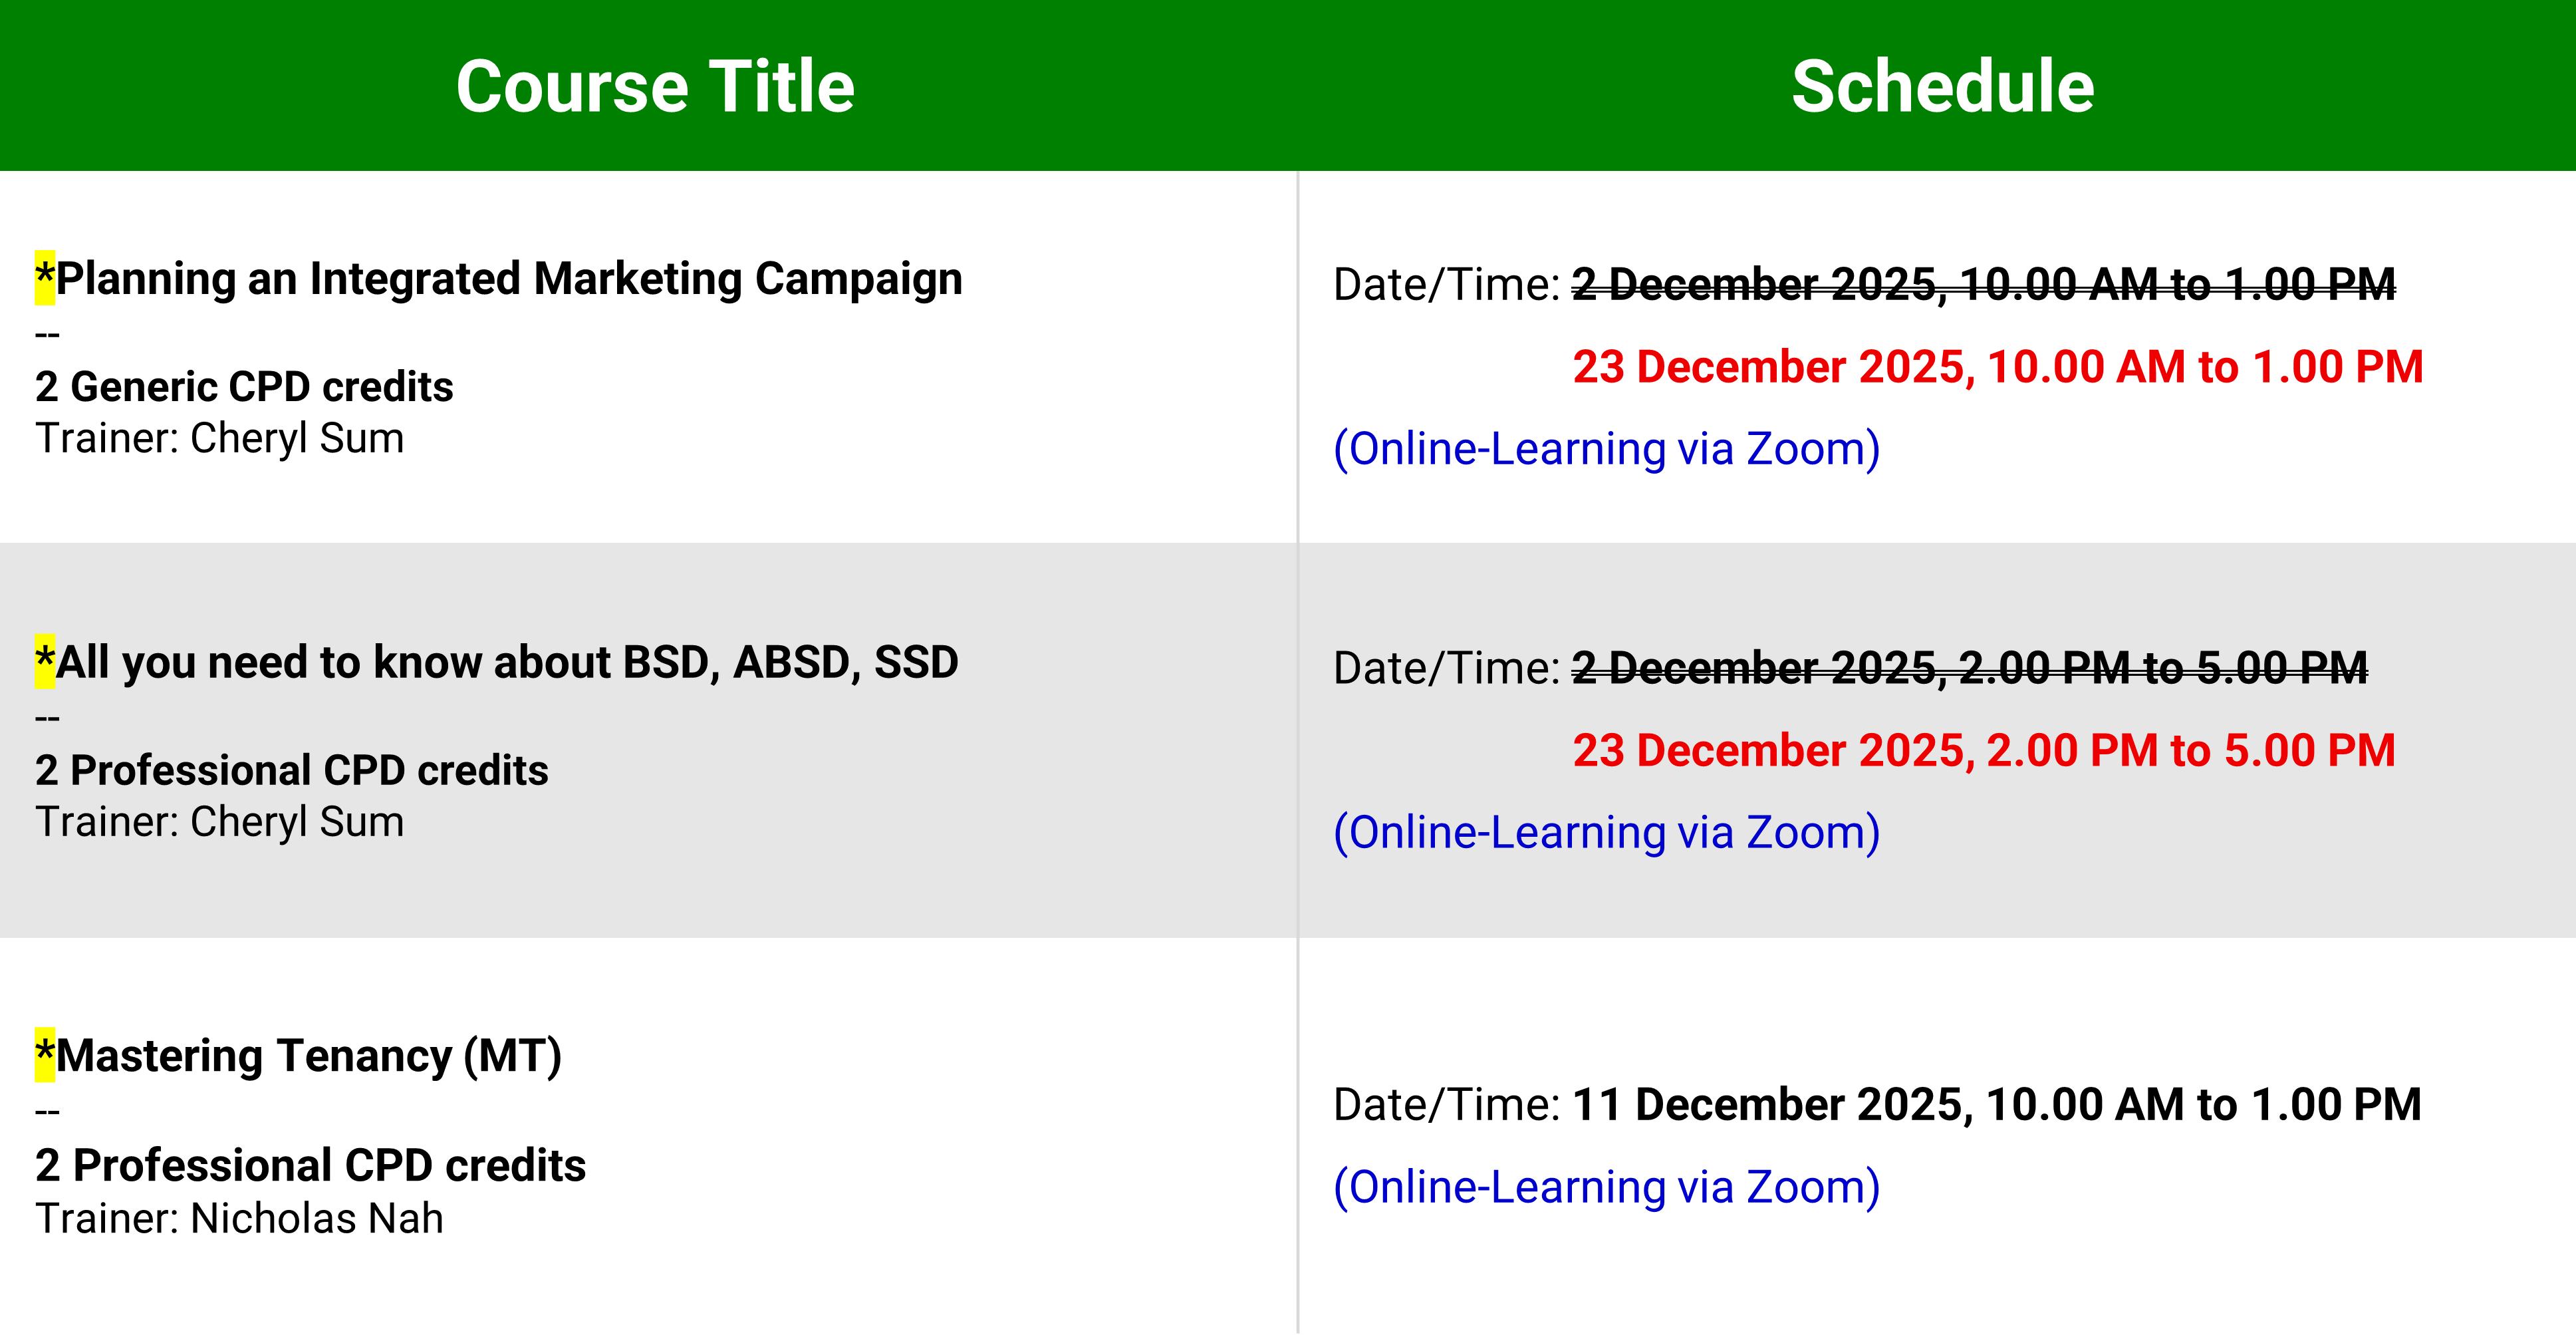
Task: Select the 2 Generic CPD credits text
Action: [x=244, y=387]
